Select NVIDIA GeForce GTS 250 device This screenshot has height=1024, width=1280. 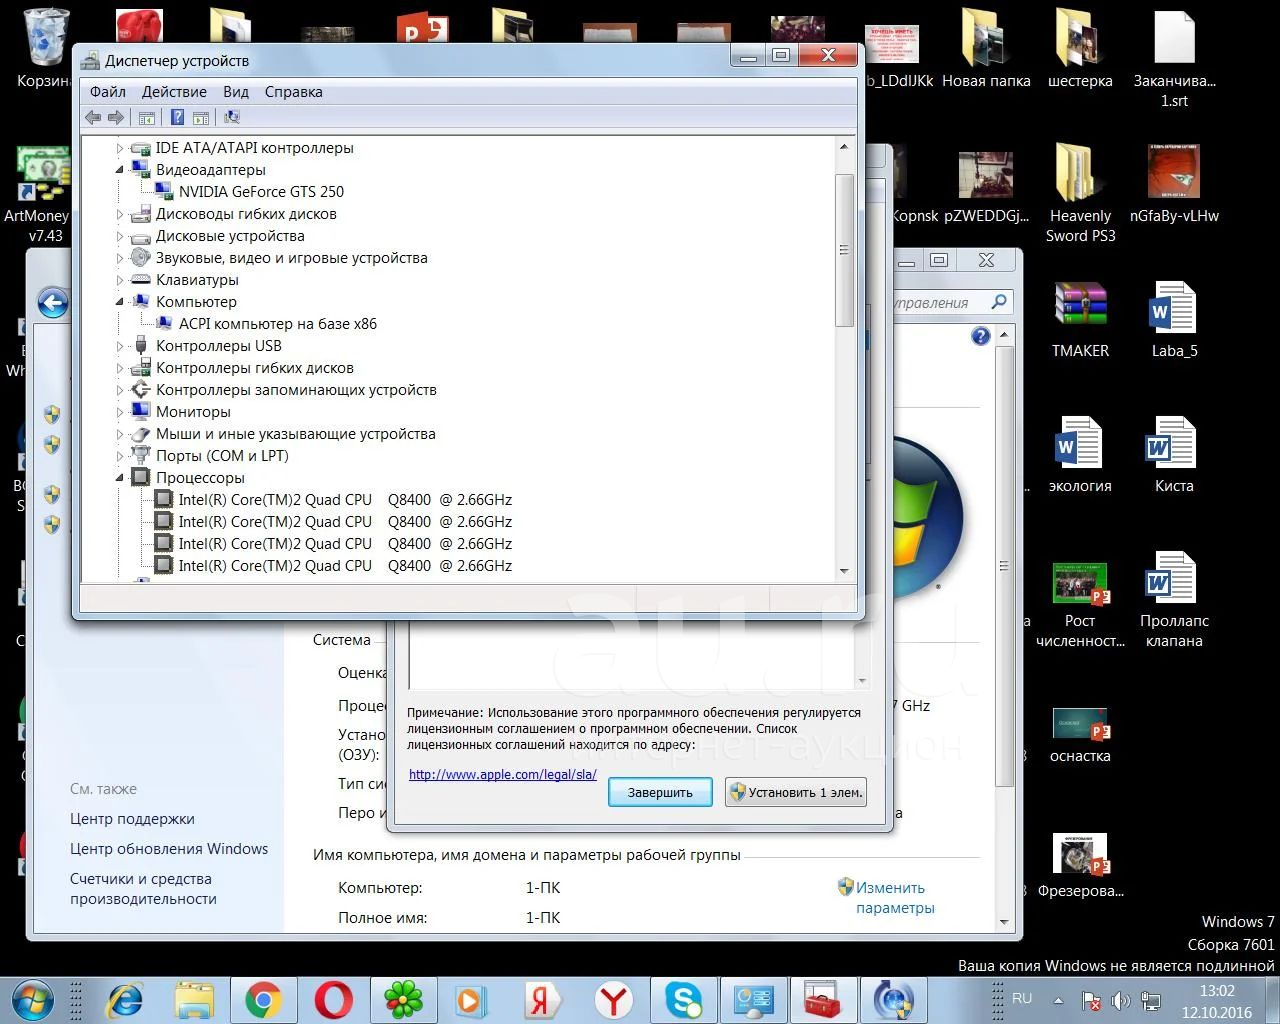tap(261, 192)
